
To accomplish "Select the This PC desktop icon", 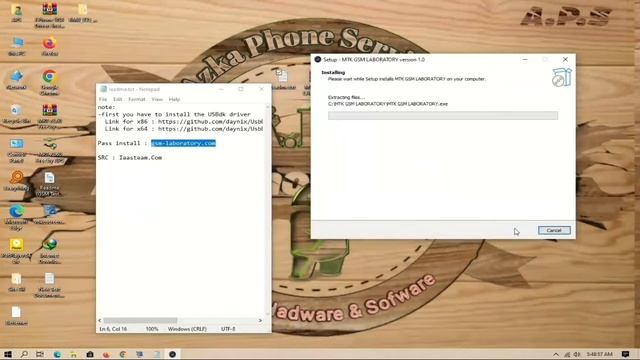I will point(17,46).
